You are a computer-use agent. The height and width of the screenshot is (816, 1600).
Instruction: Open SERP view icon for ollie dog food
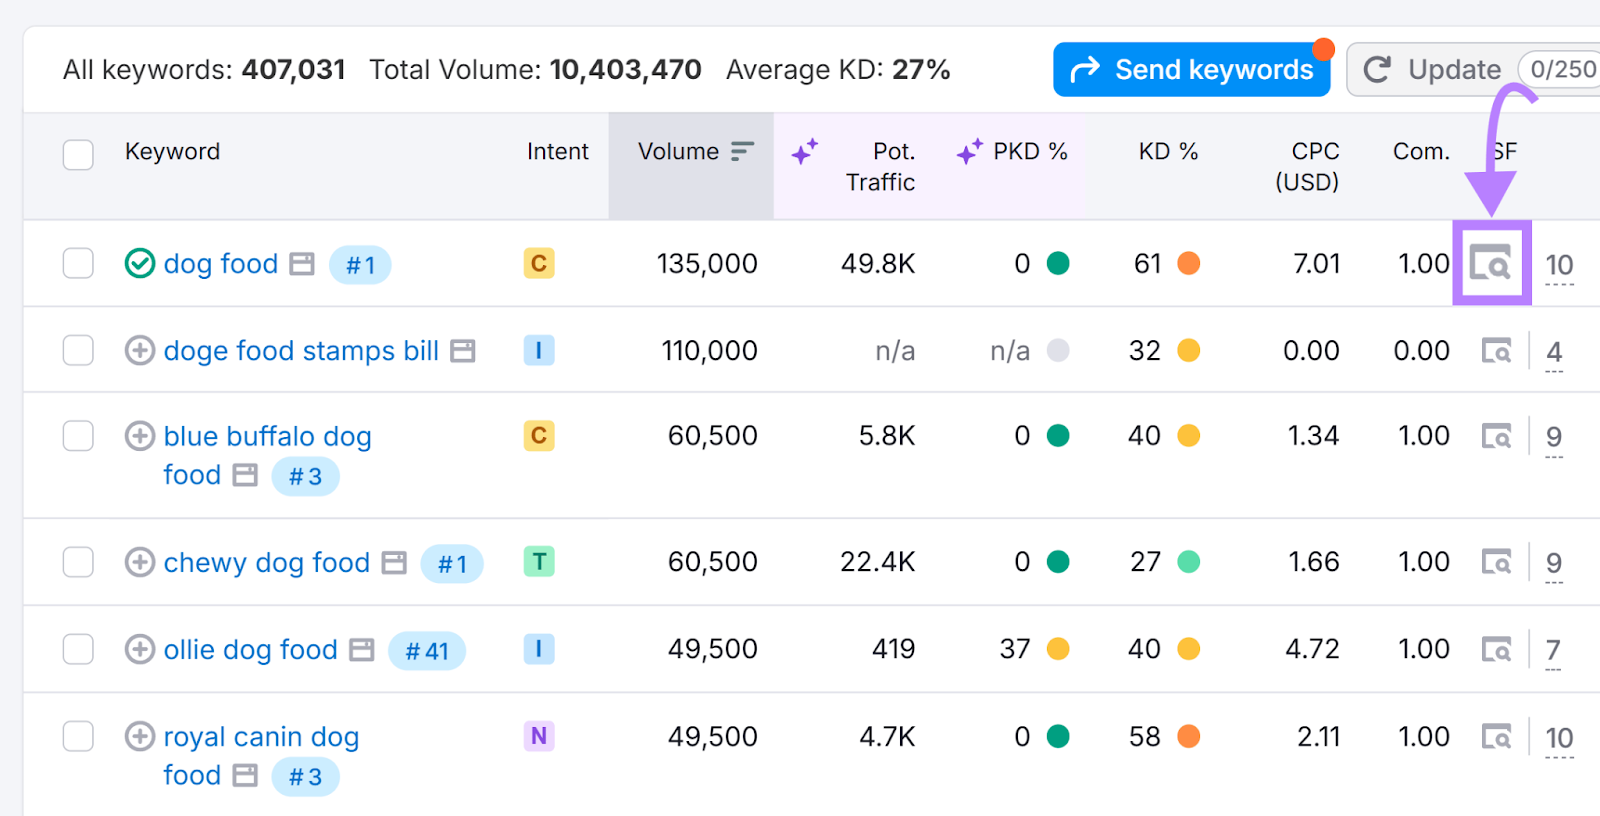1496,650
